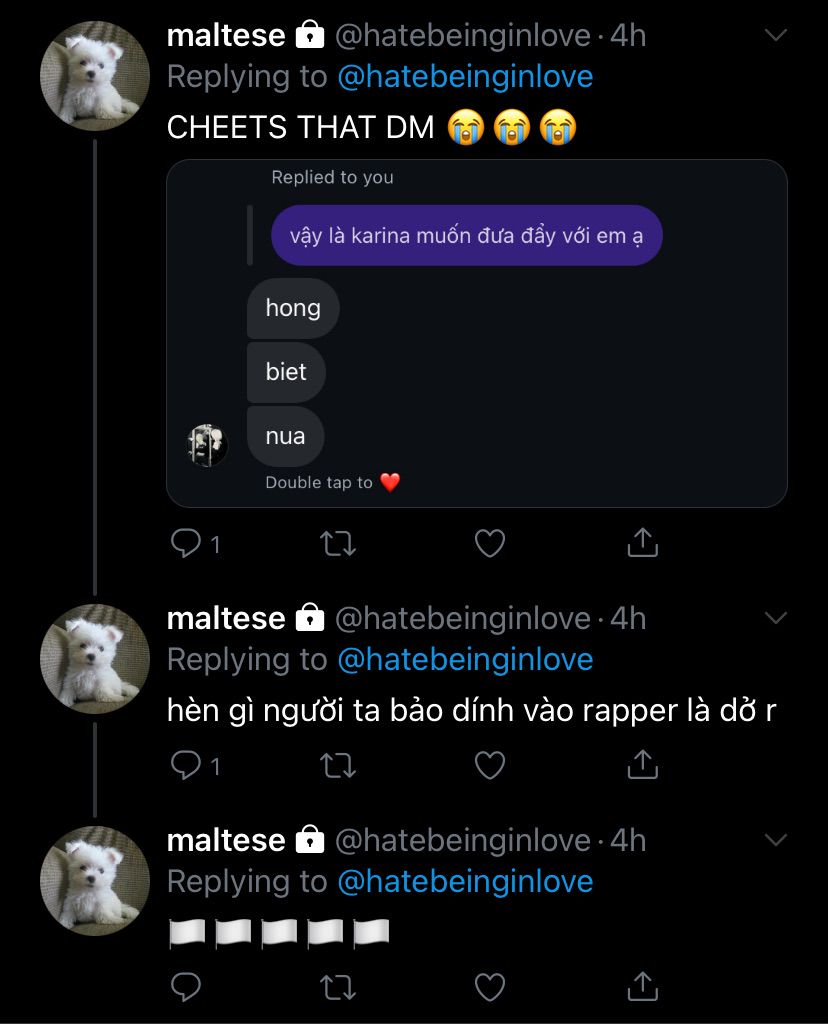Tap the @hatebeinginlove link above white flags
Image resolution: width=828 pixels, height=1024 pixels.
click(465, 882)
